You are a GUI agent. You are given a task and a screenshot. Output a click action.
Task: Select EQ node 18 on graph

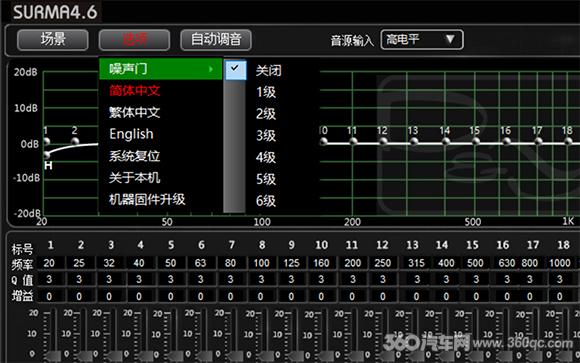click(x=568, y=141)
